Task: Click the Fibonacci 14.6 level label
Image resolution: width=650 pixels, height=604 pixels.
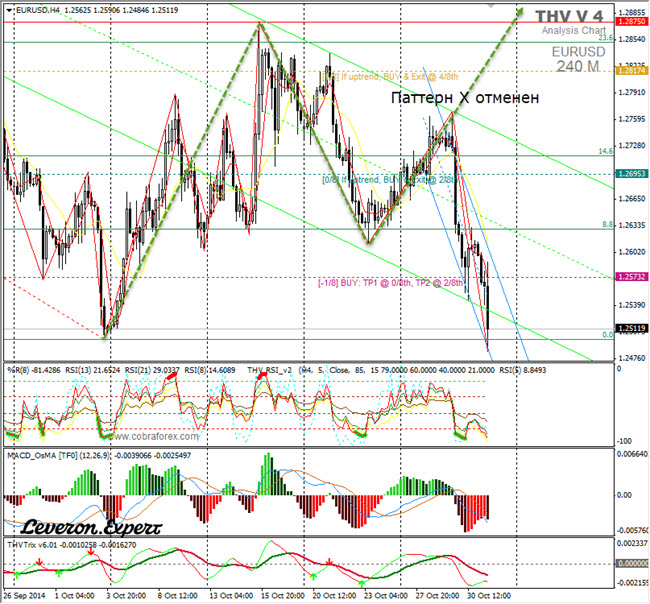Action: coord(605,151)
